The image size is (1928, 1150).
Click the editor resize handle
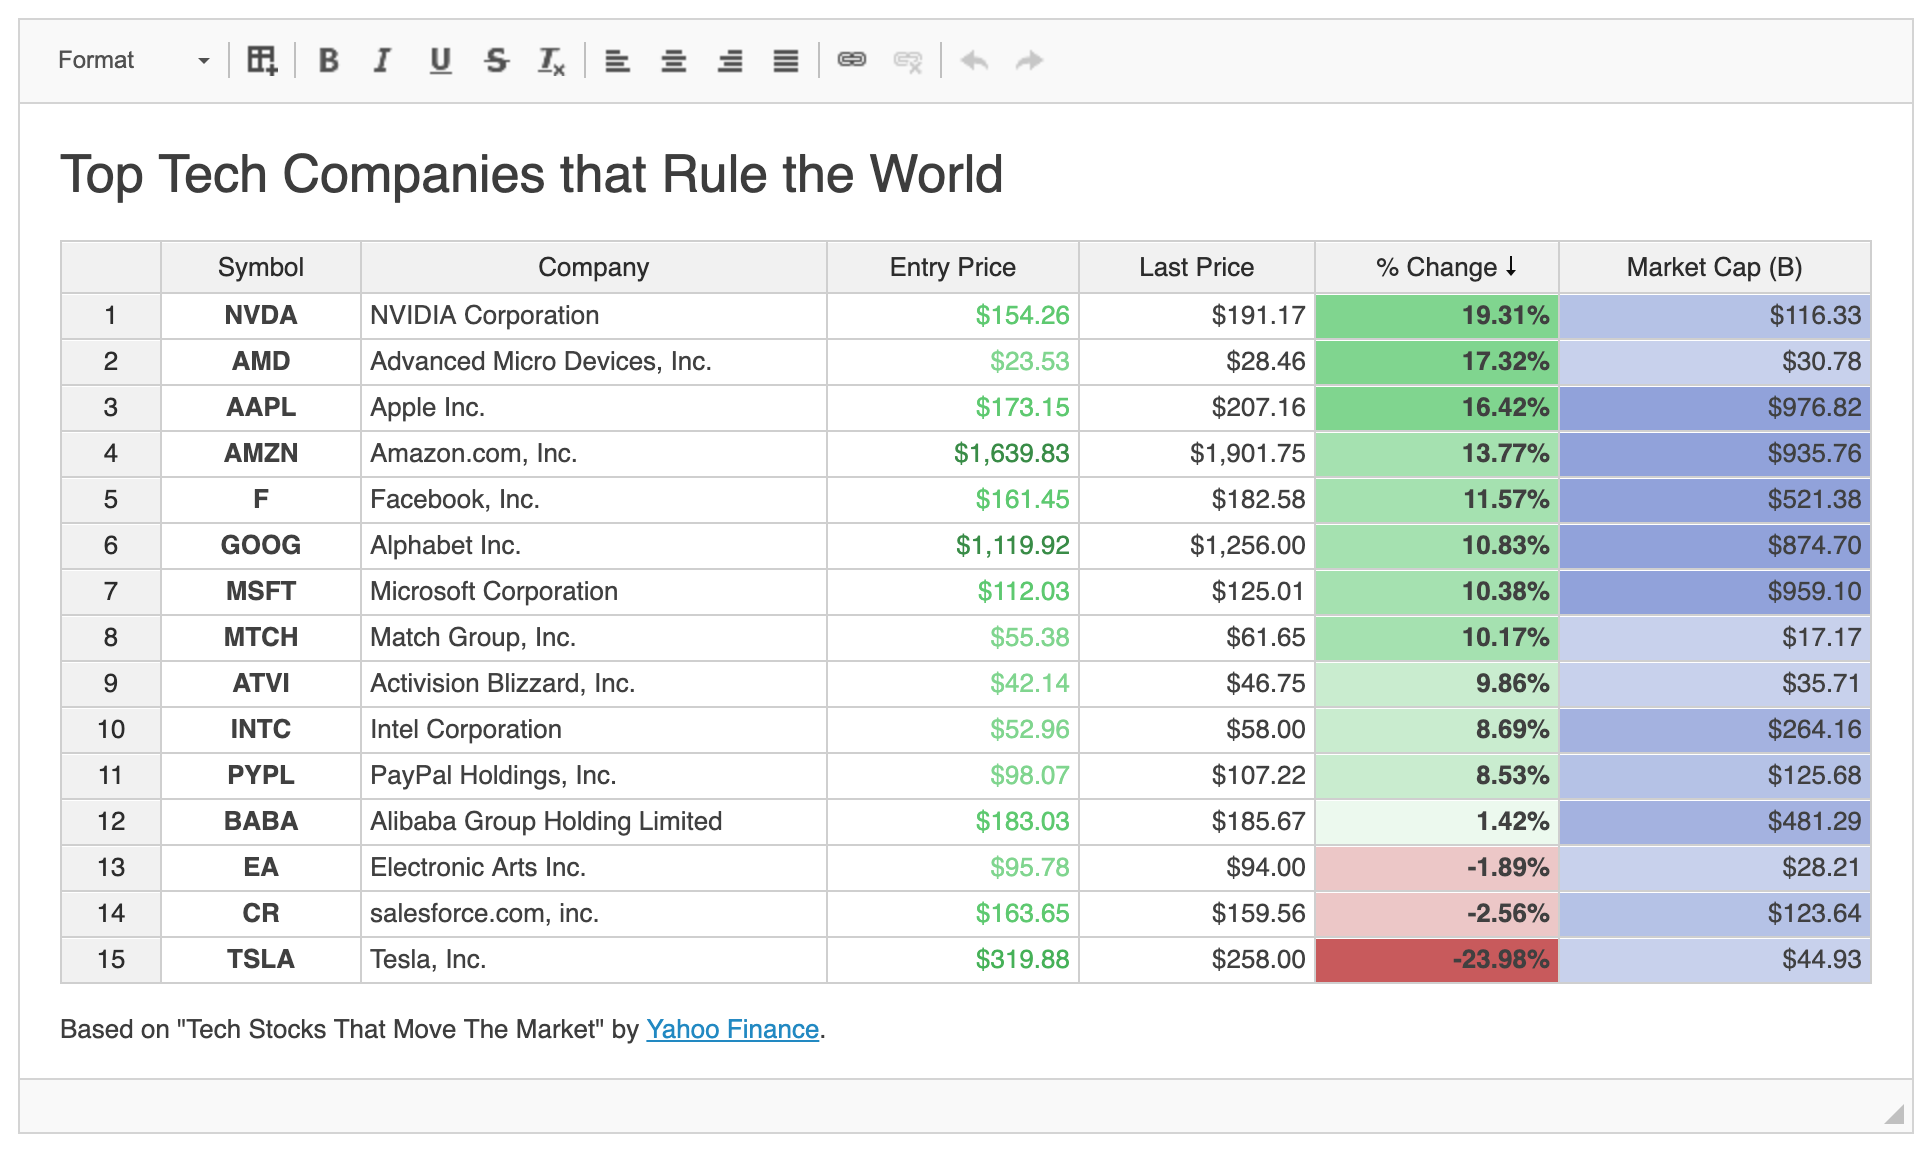(1894, 1114)
